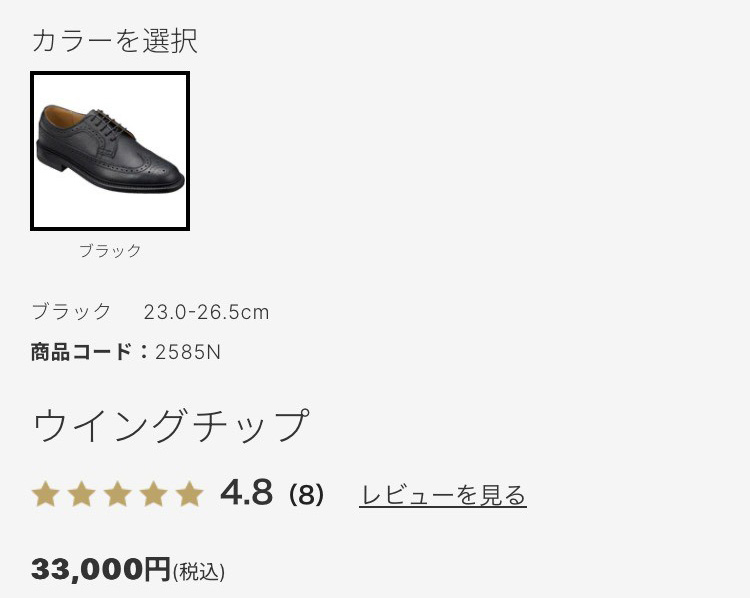The image size is (750, 598).
Task: Click the 33,000円 price text
Action: point(101,569)
